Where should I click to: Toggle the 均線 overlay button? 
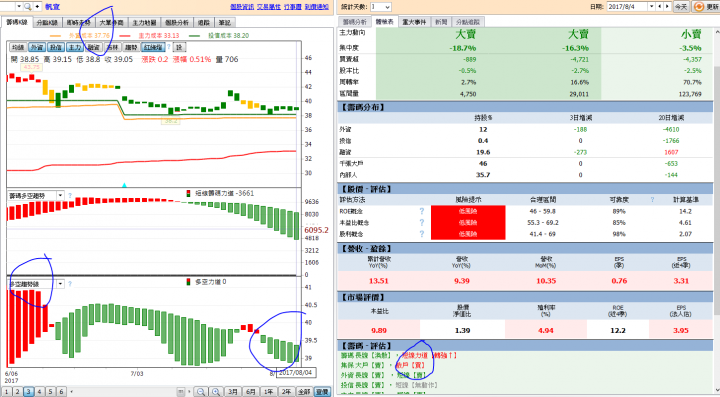coord(17,47)
